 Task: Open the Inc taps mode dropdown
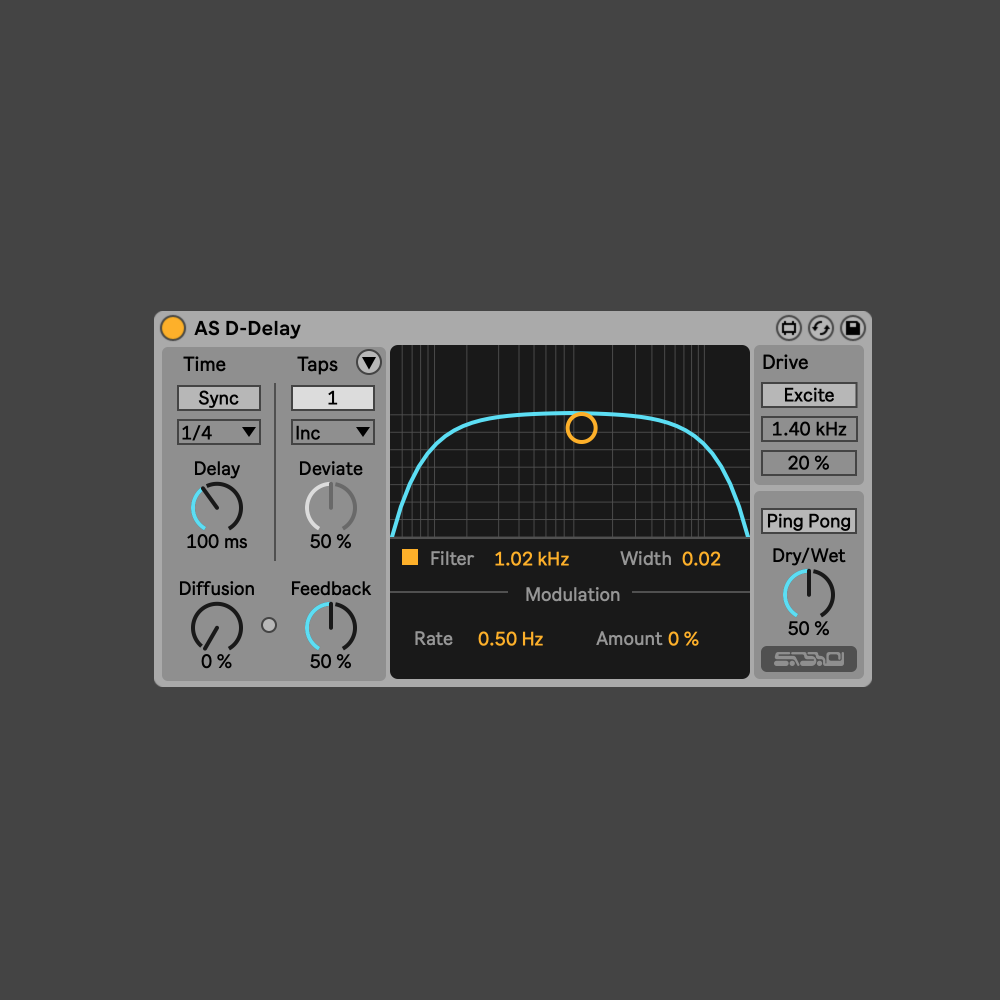[x=333, y=432]
